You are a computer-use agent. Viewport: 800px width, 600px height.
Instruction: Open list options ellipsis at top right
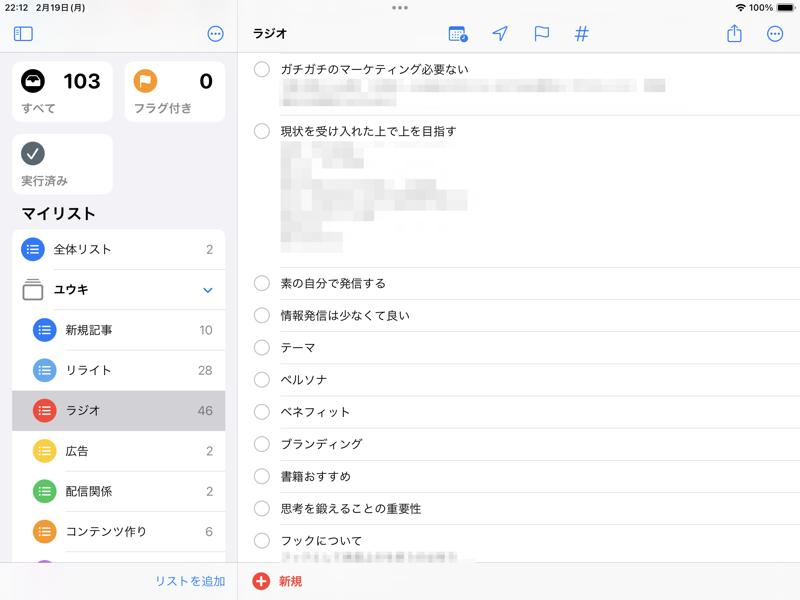coord(774,34)
